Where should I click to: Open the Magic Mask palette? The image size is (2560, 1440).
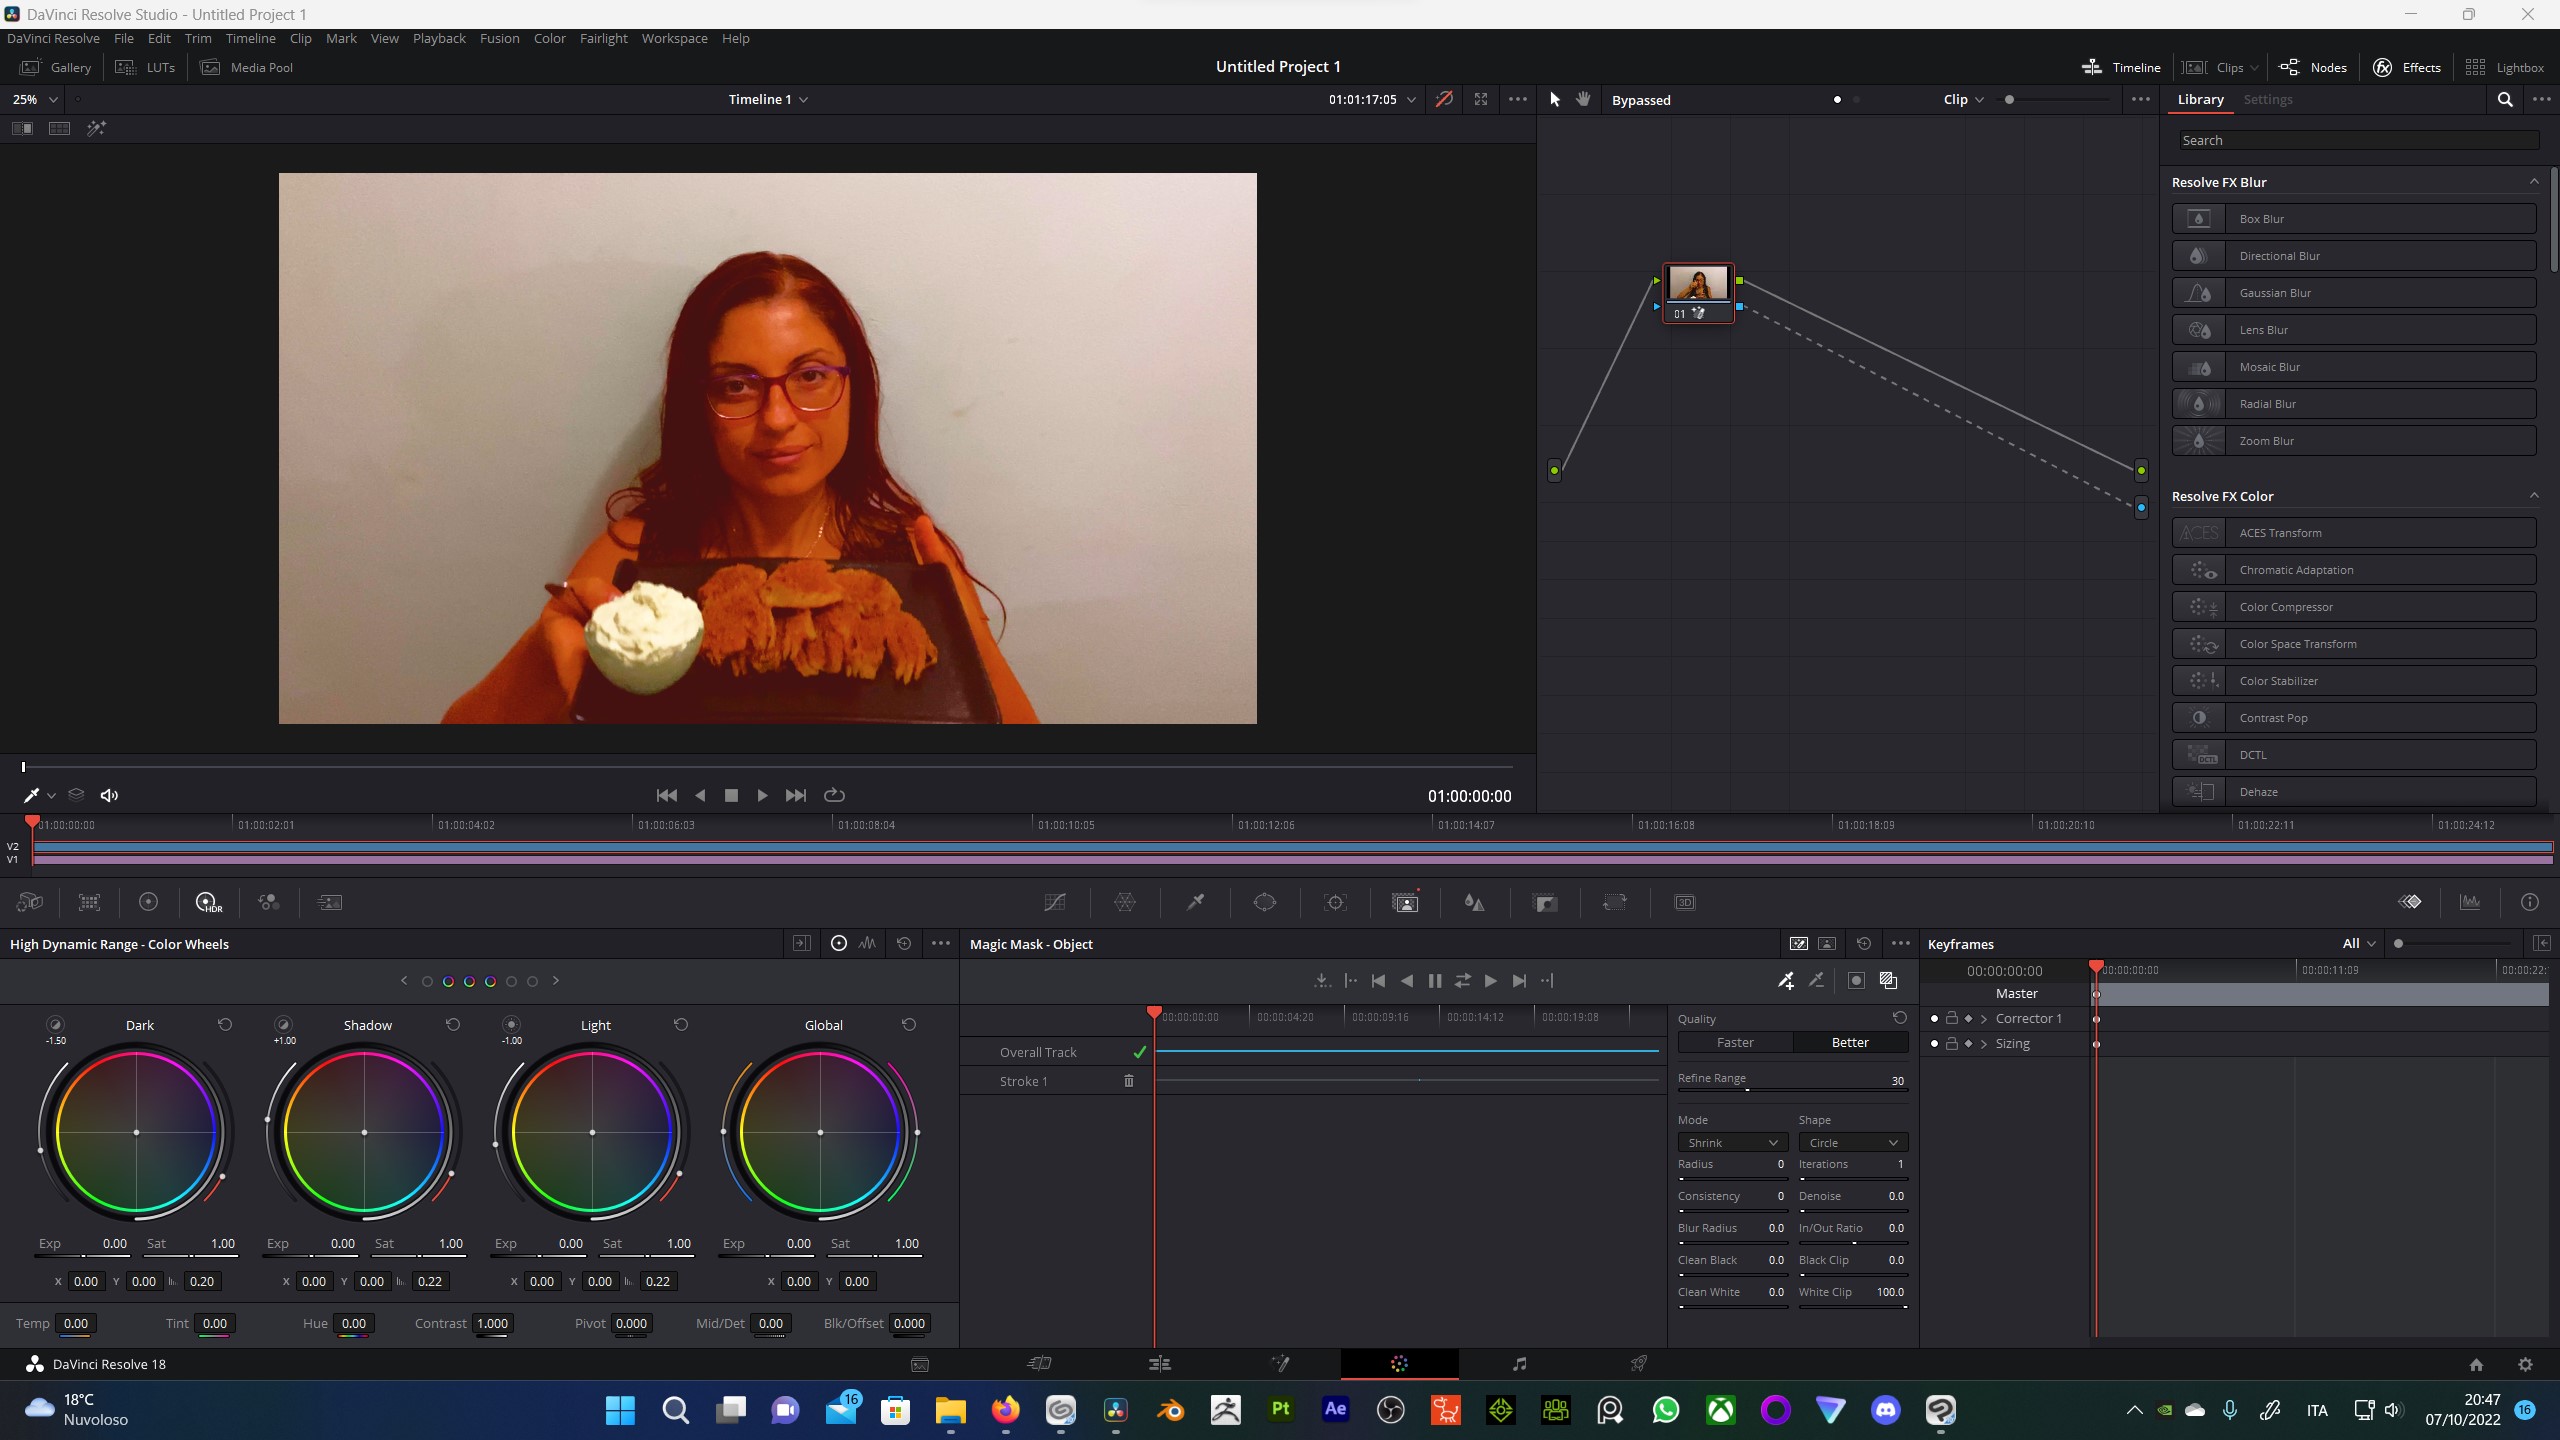click(x=1405, y=902)
